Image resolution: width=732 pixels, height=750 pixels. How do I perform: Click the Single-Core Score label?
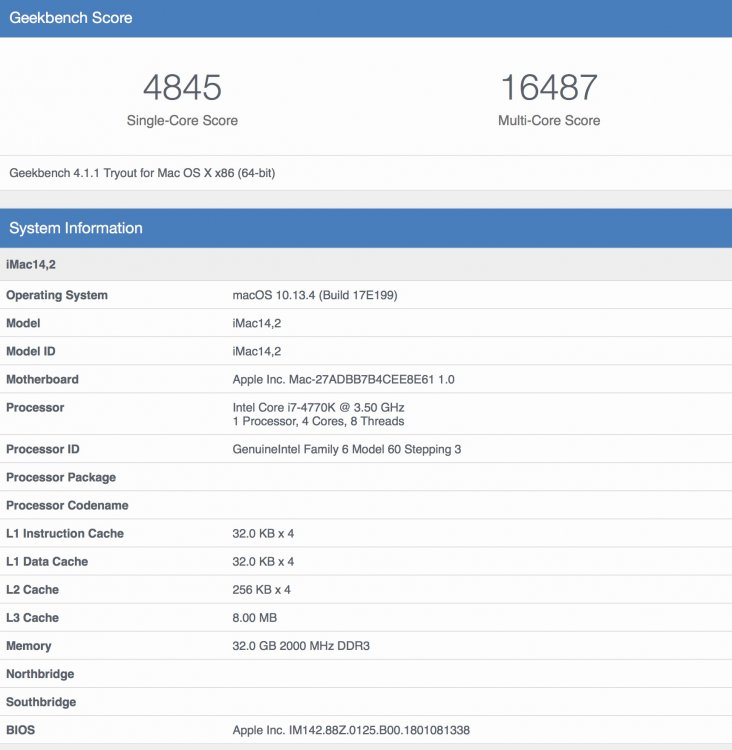coord(182,121)
